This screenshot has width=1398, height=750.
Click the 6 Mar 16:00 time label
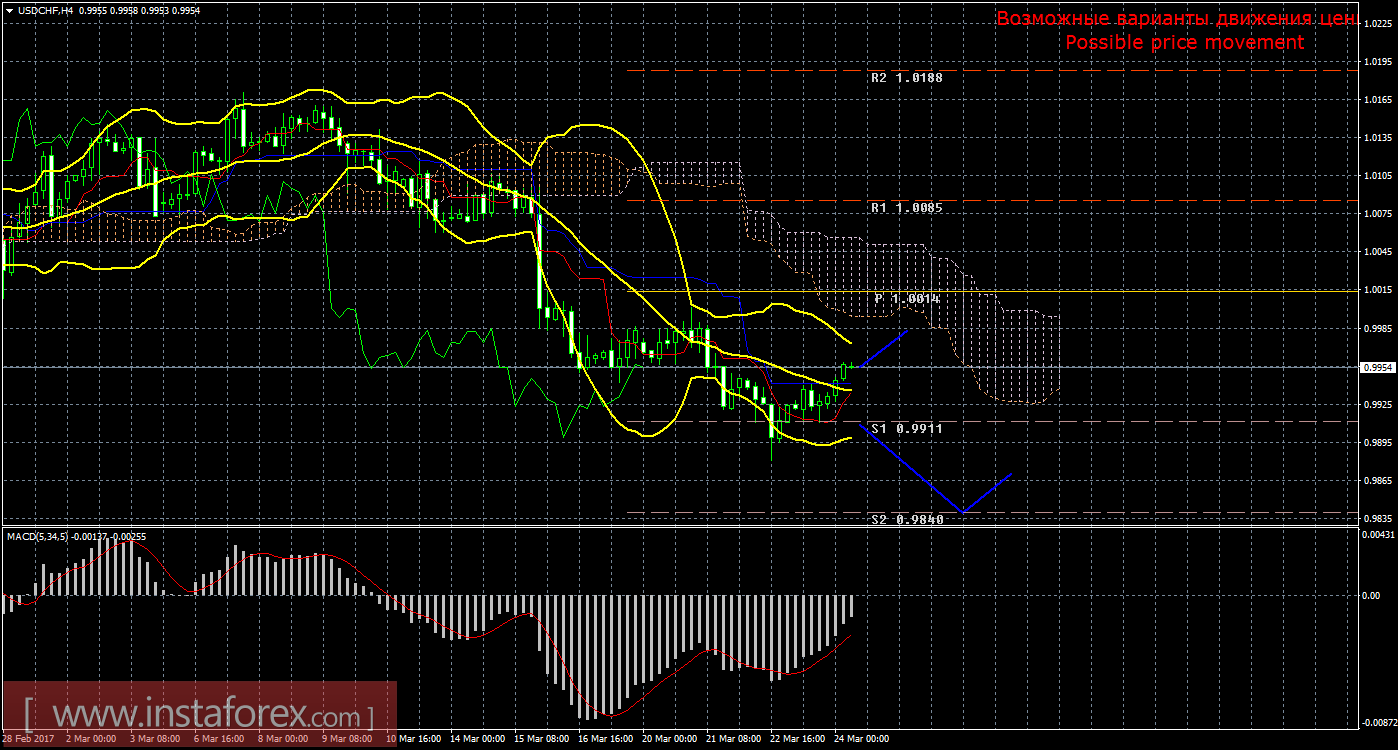tap(219, 738)
